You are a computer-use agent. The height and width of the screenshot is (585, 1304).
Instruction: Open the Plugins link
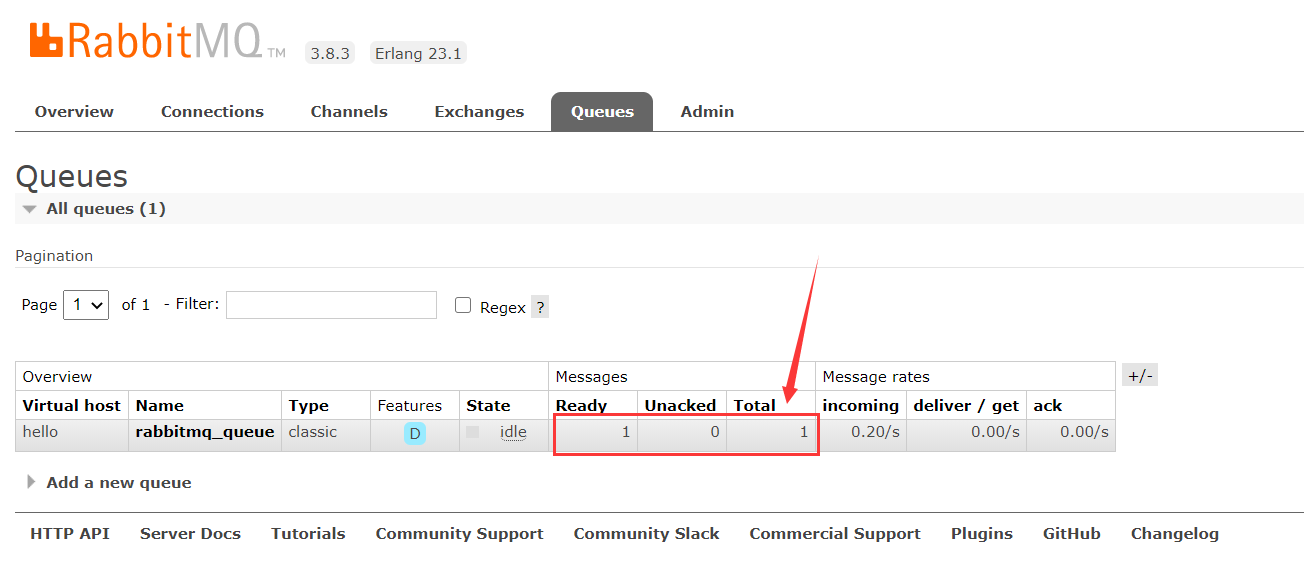[x=981, y=534]
